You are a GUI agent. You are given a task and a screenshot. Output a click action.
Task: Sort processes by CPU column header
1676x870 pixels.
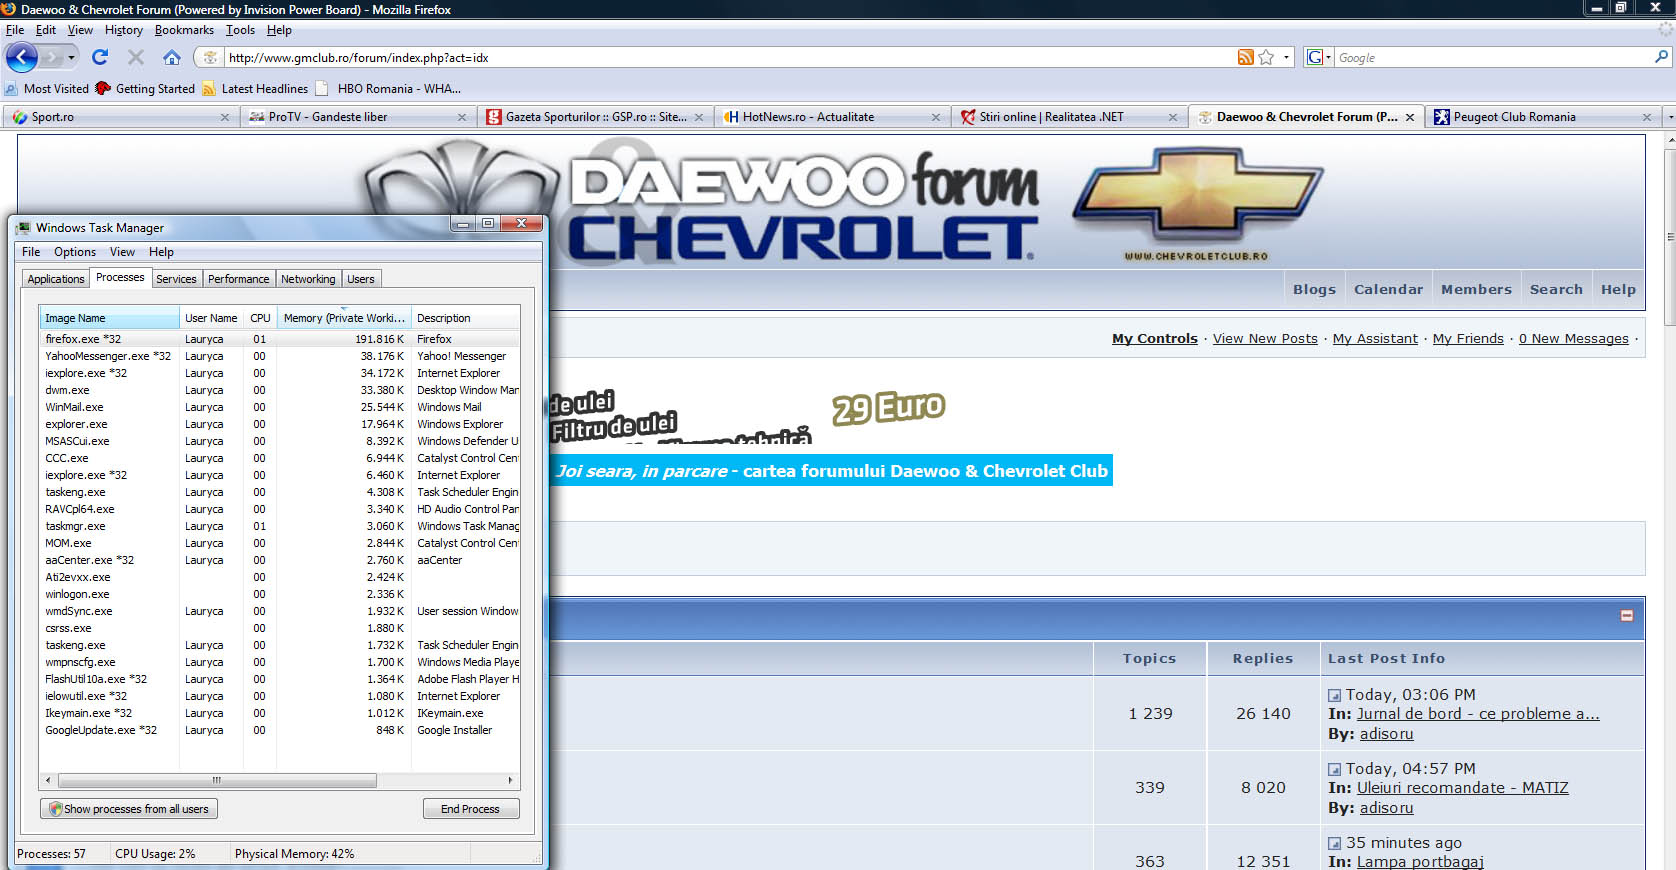260,318
